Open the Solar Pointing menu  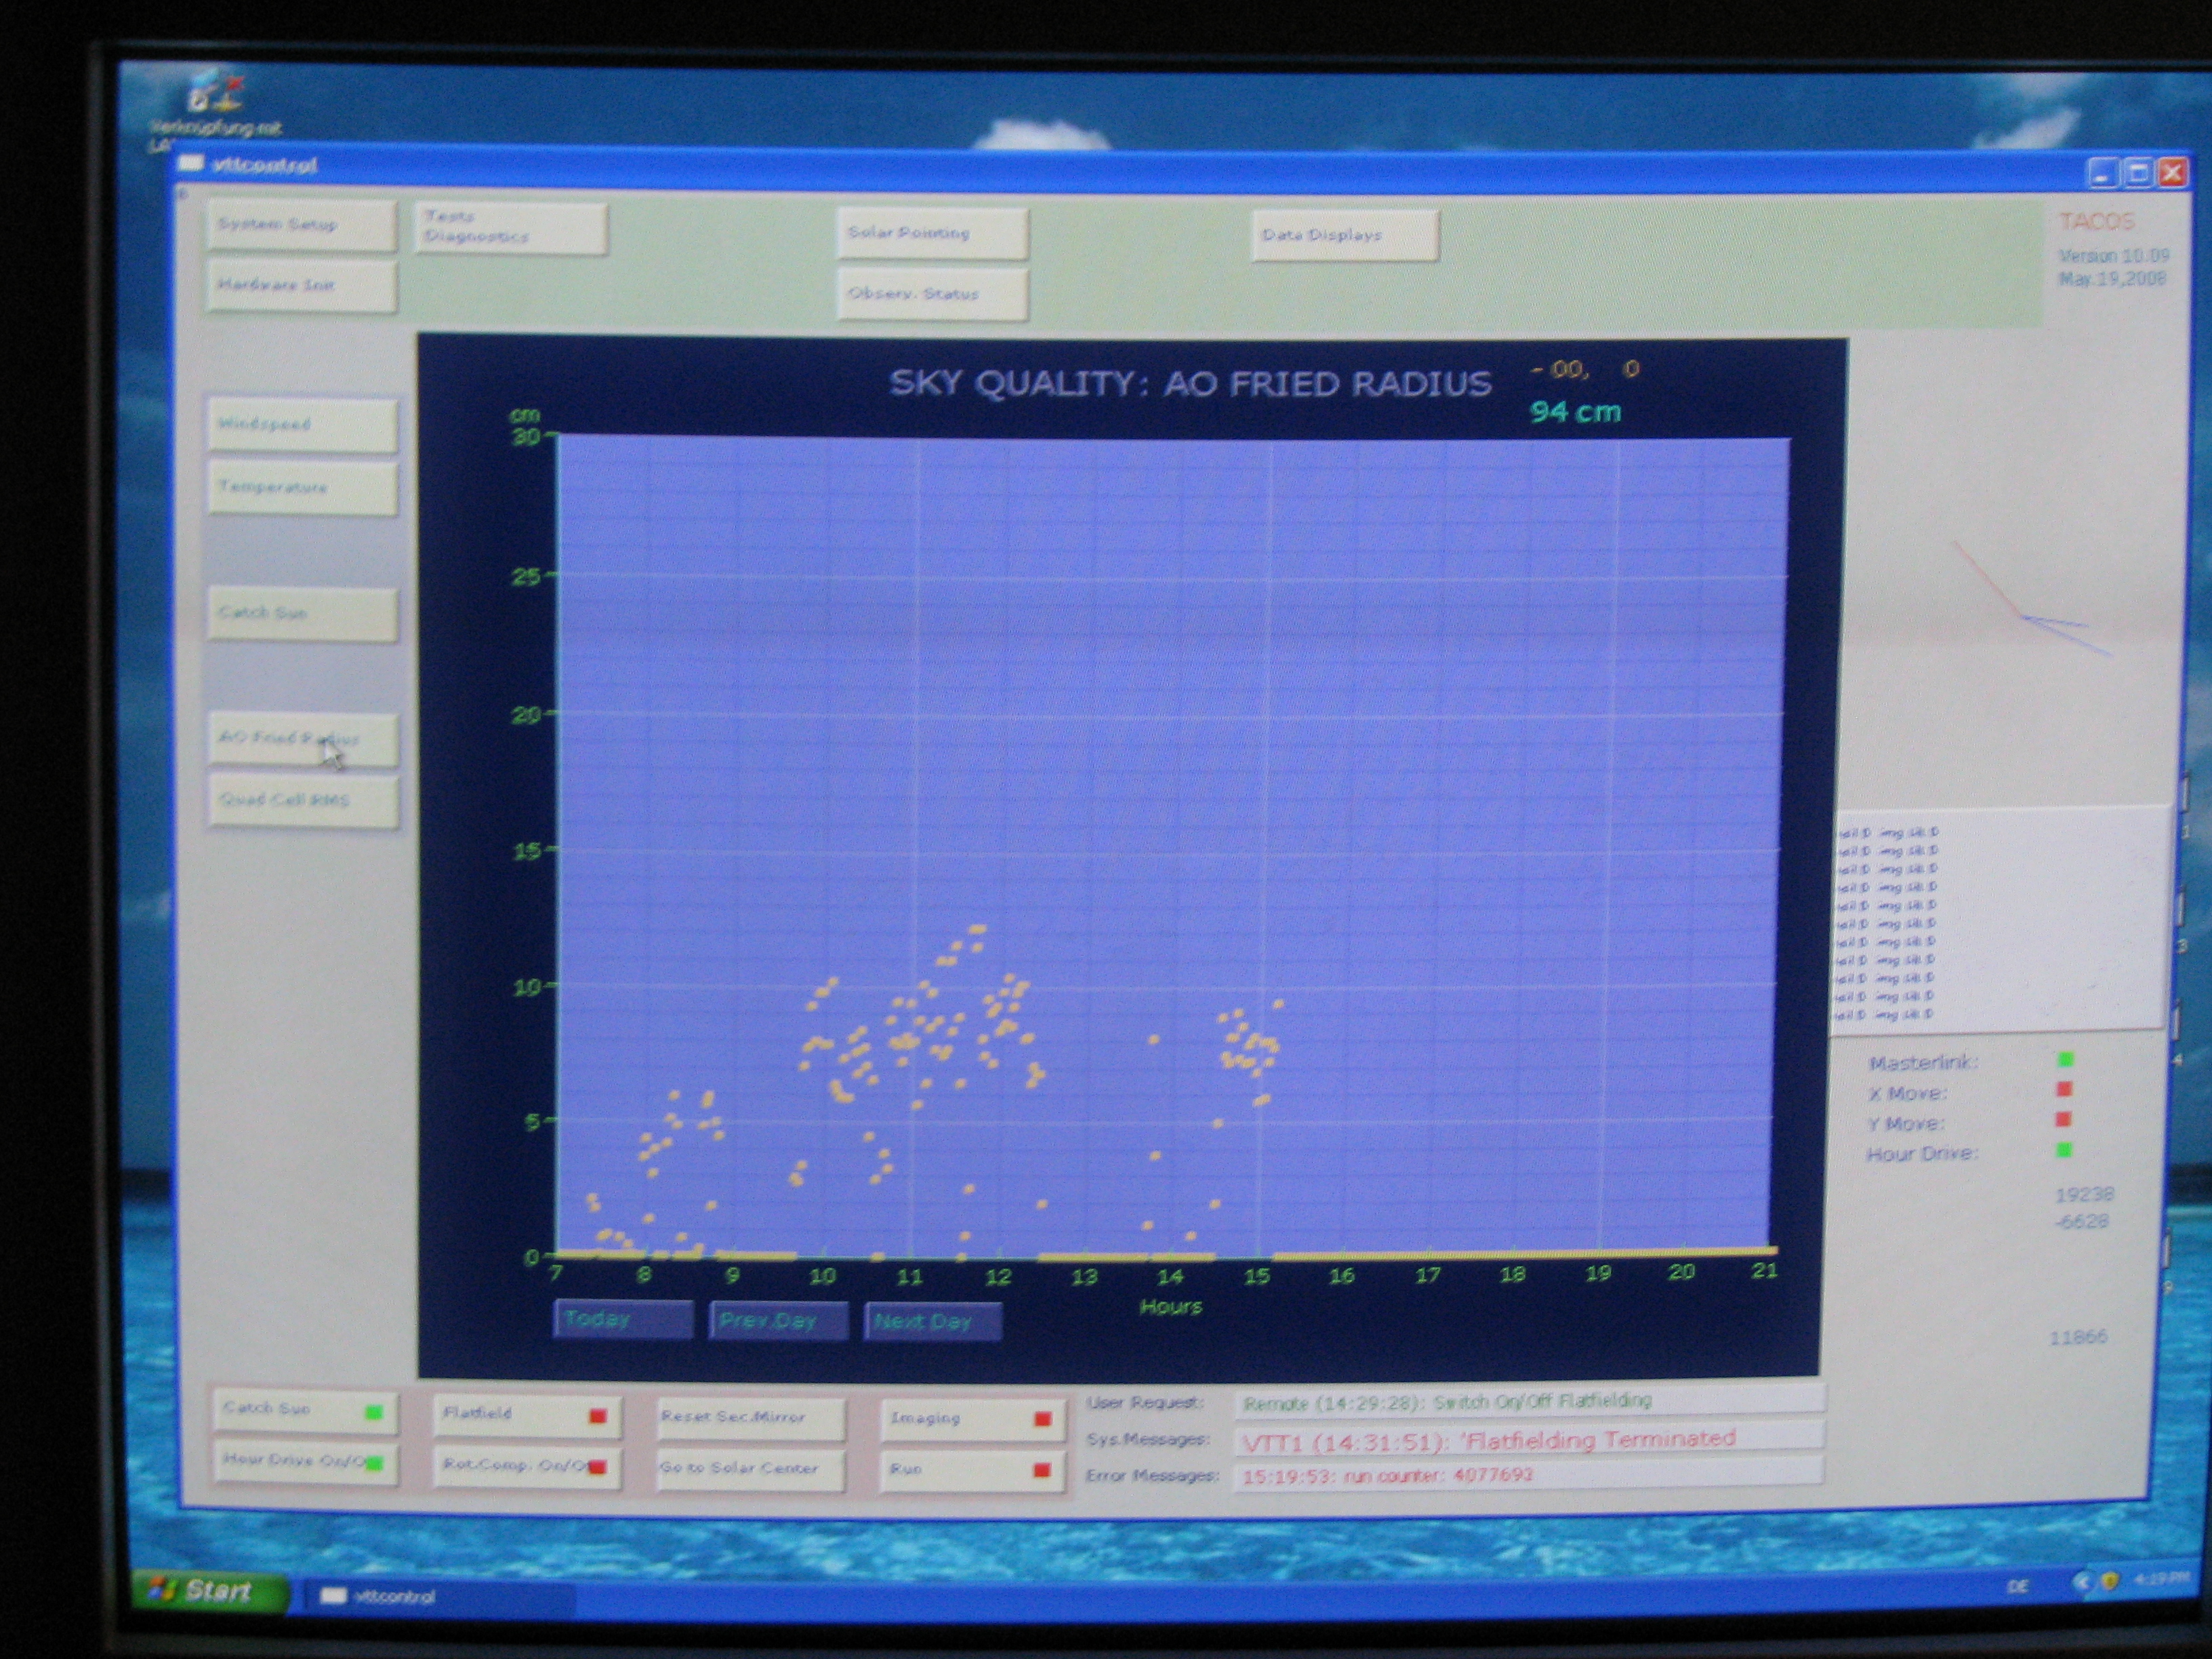point(931,233)
